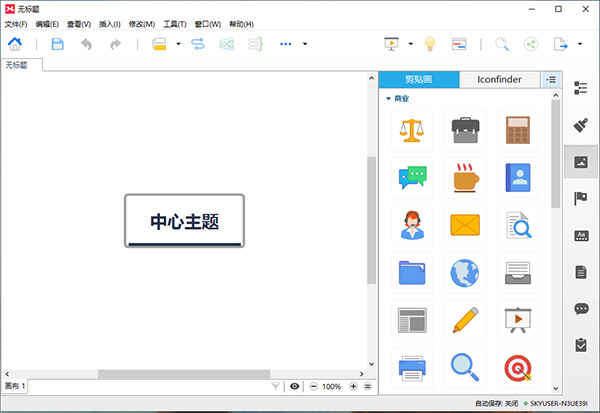Open the Format panel with the paintbrush icon

(580, 125)
